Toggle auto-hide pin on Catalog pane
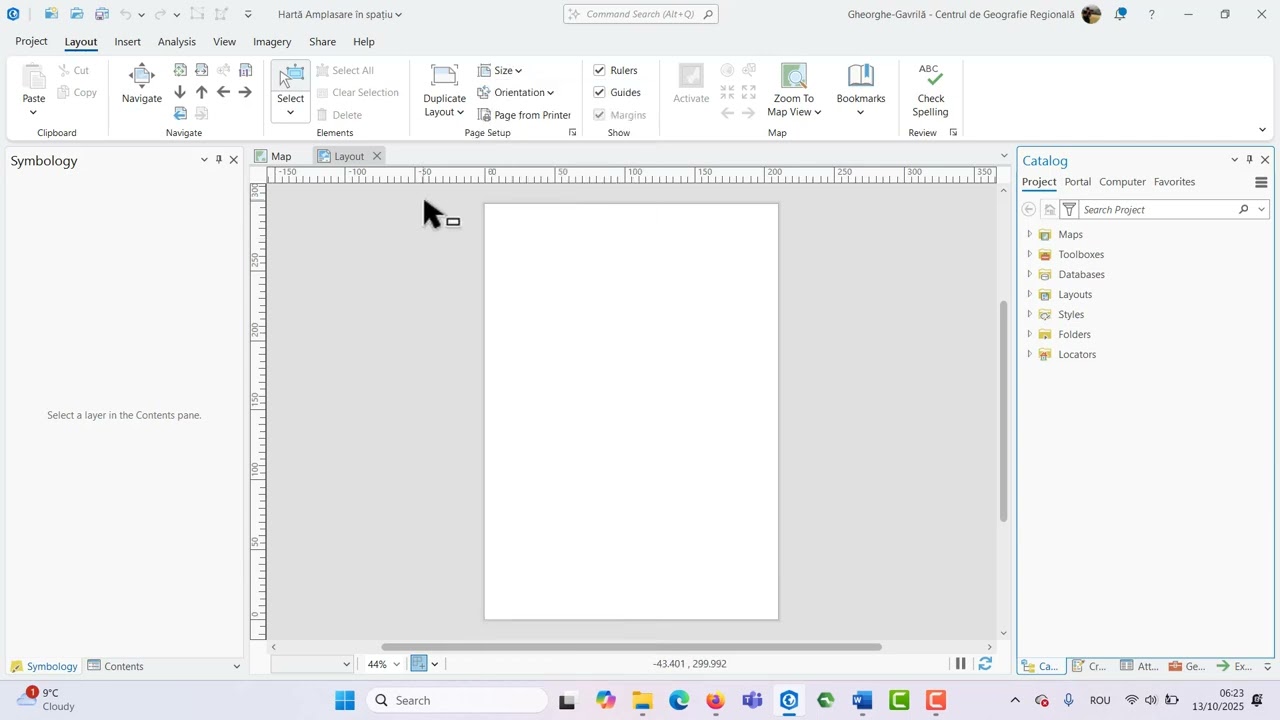This screenshot has width=1280, height=720. [x=1249, y=159]
